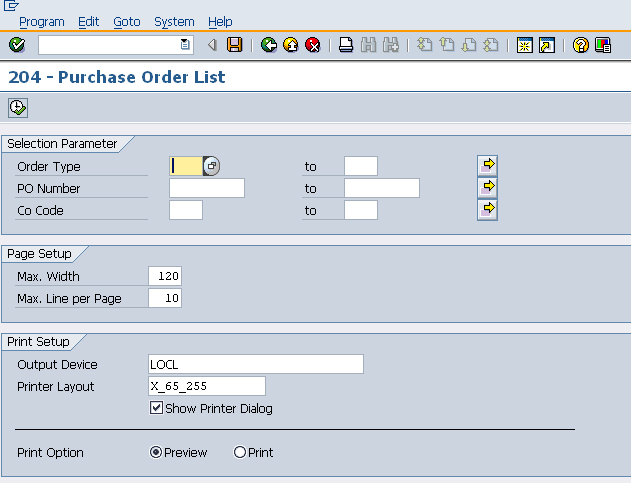The width and height of the screenshot is (631, 483).
Task: Open multiple selection for Co Code
Action: tap(488, 209)
